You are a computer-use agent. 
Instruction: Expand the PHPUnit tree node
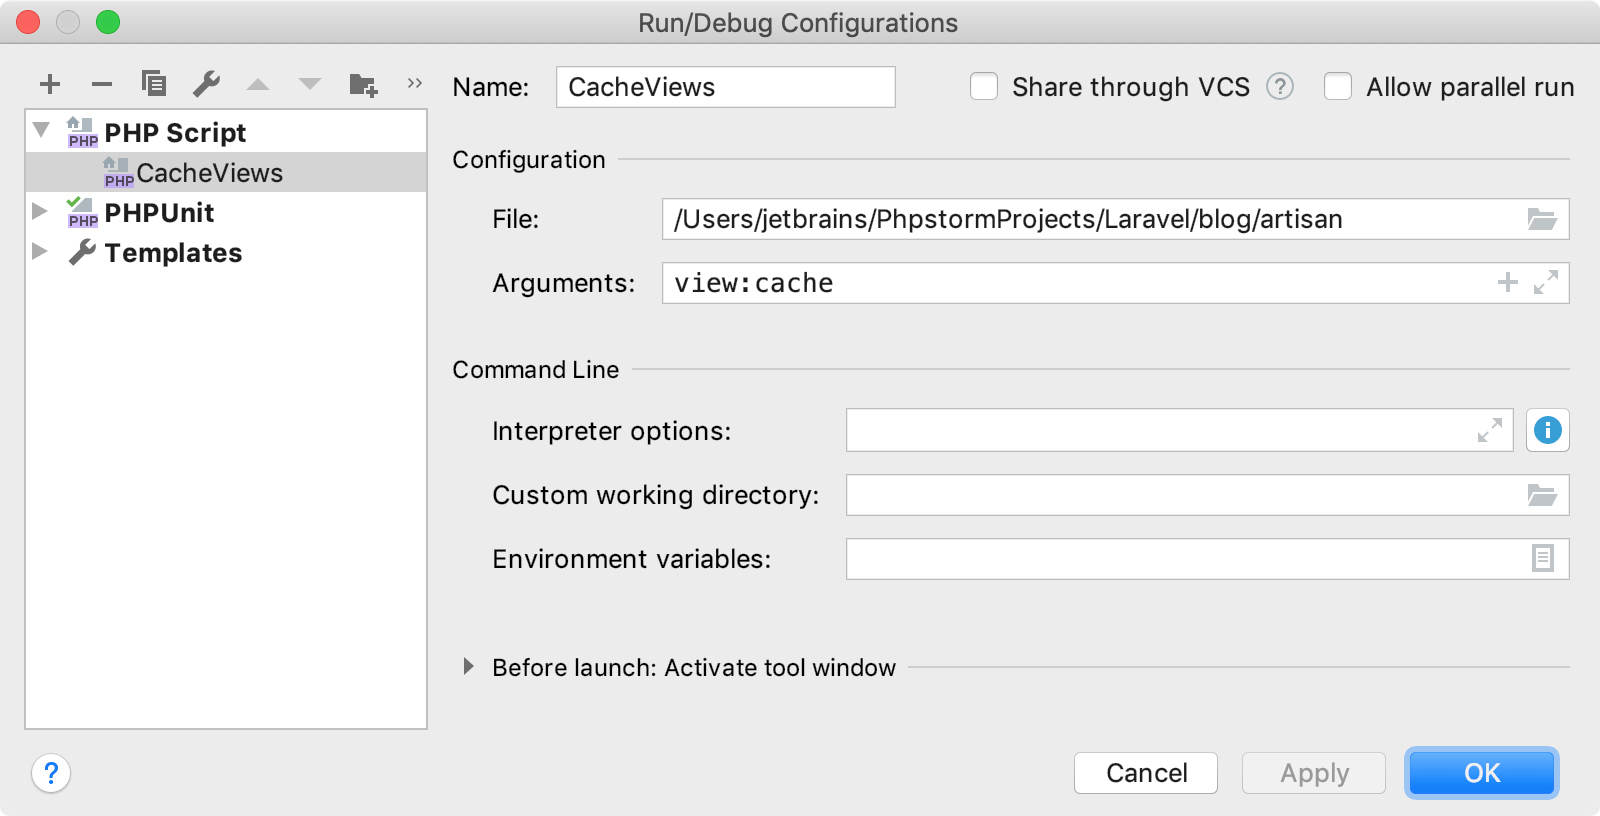point(40,211)
